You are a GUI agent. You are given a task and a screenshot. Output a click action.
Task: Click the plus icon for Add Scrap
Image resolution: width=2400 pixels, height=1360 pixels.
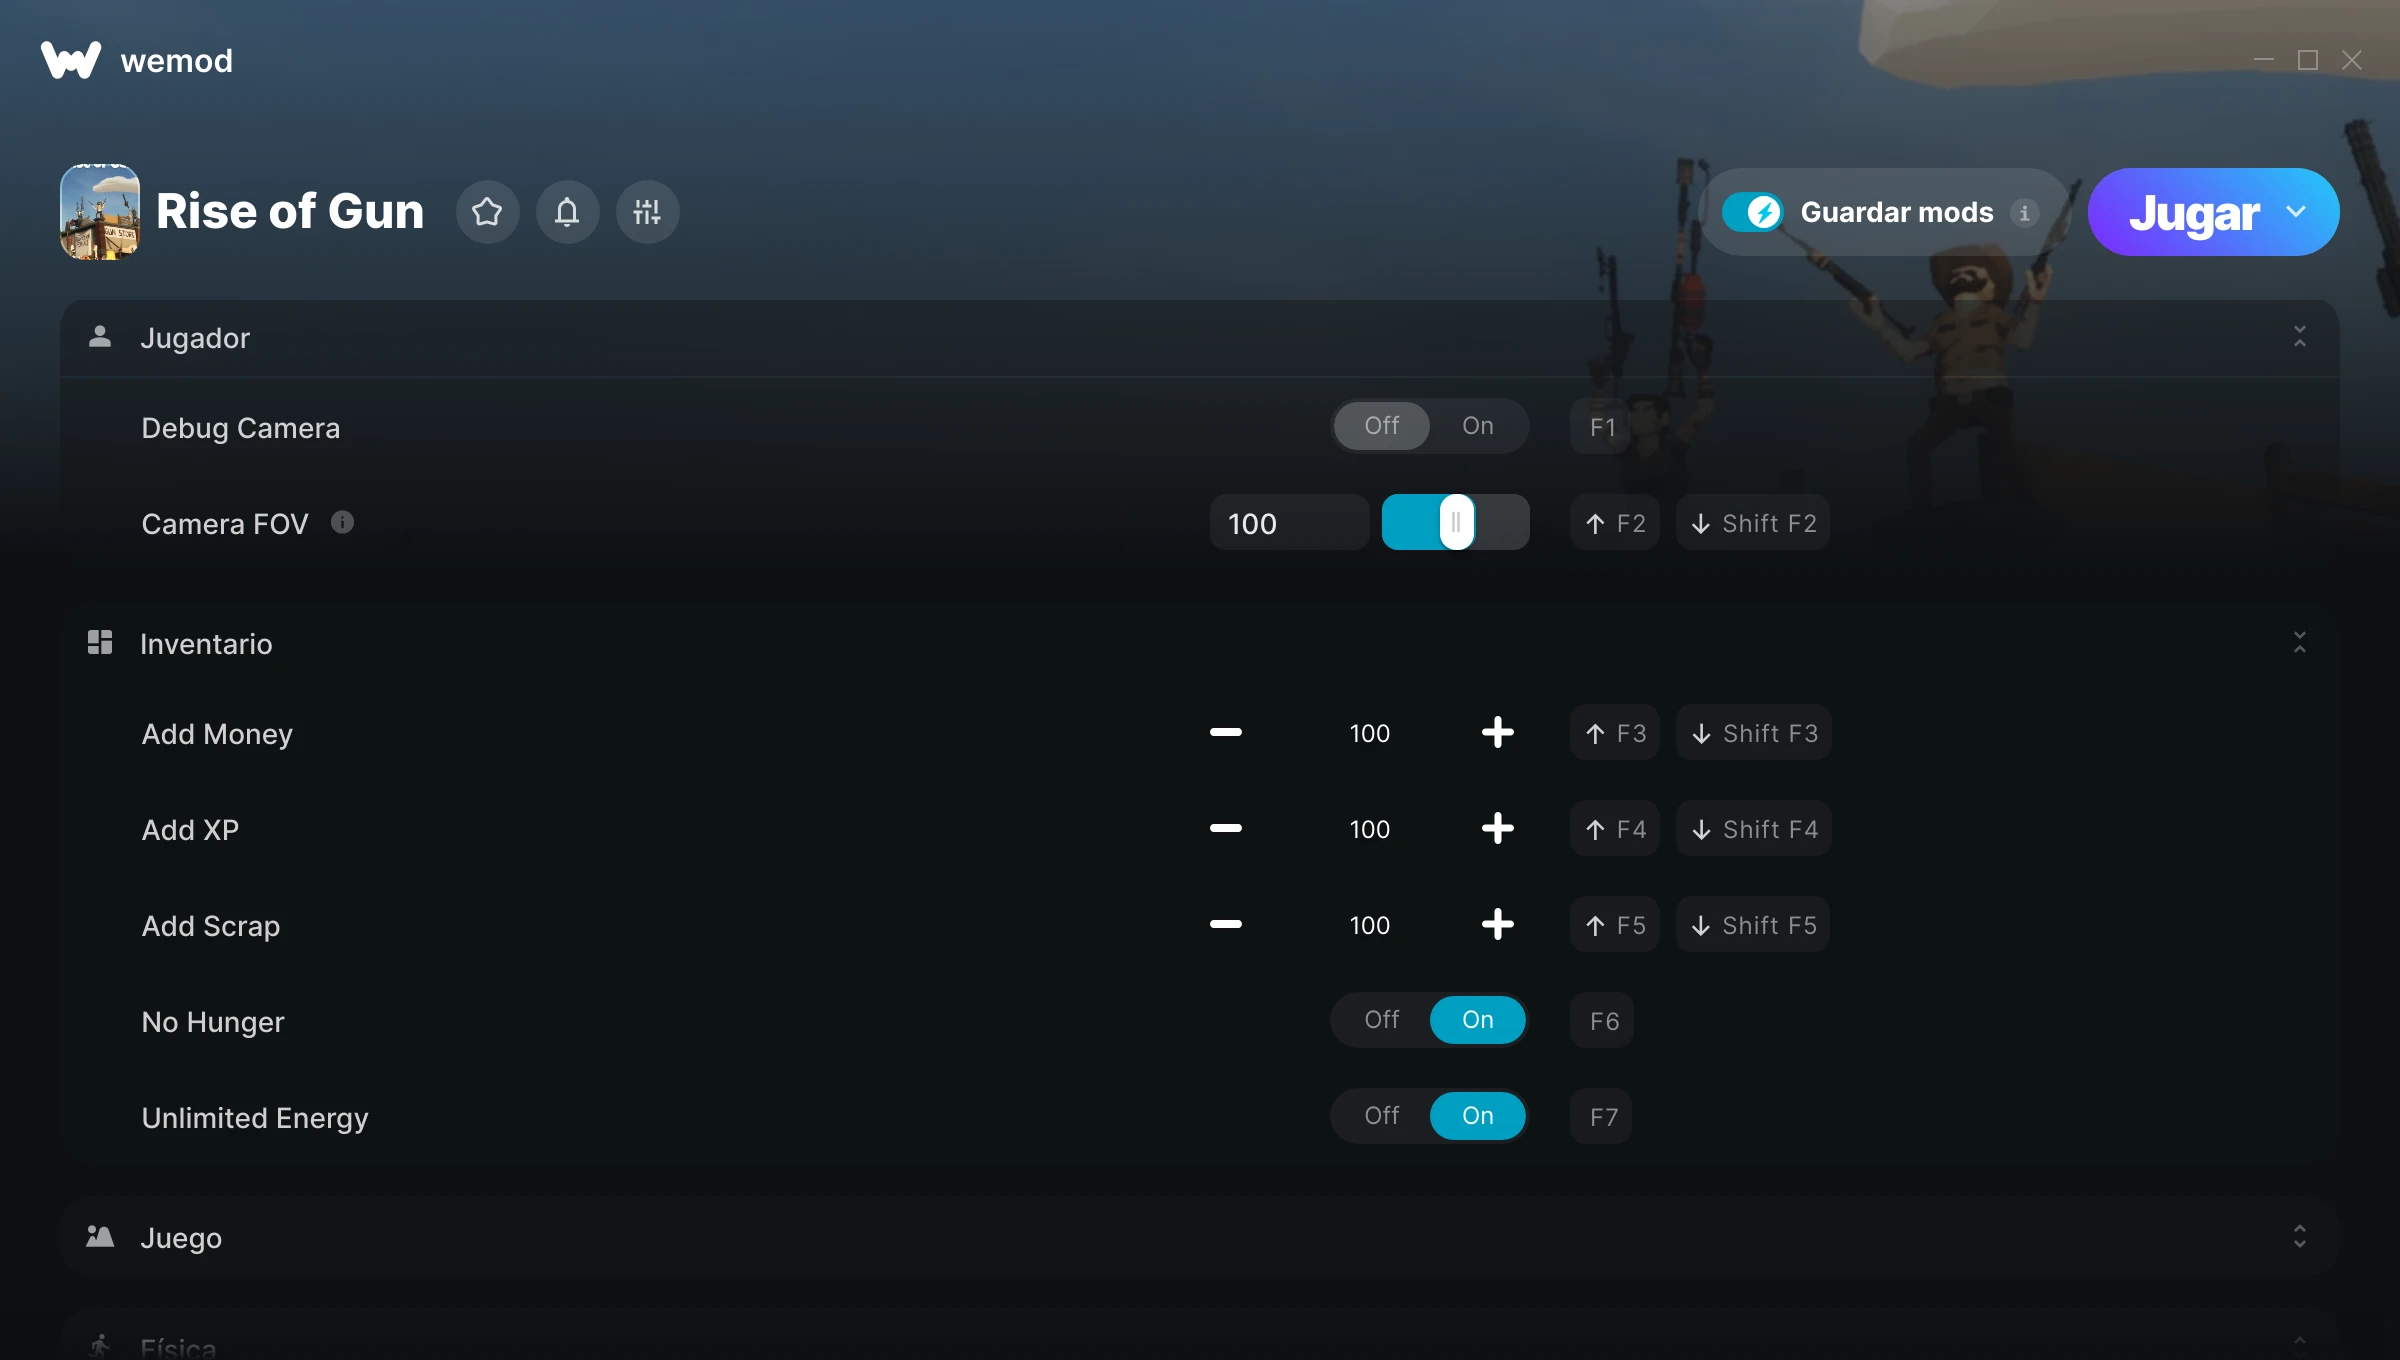1497,925
